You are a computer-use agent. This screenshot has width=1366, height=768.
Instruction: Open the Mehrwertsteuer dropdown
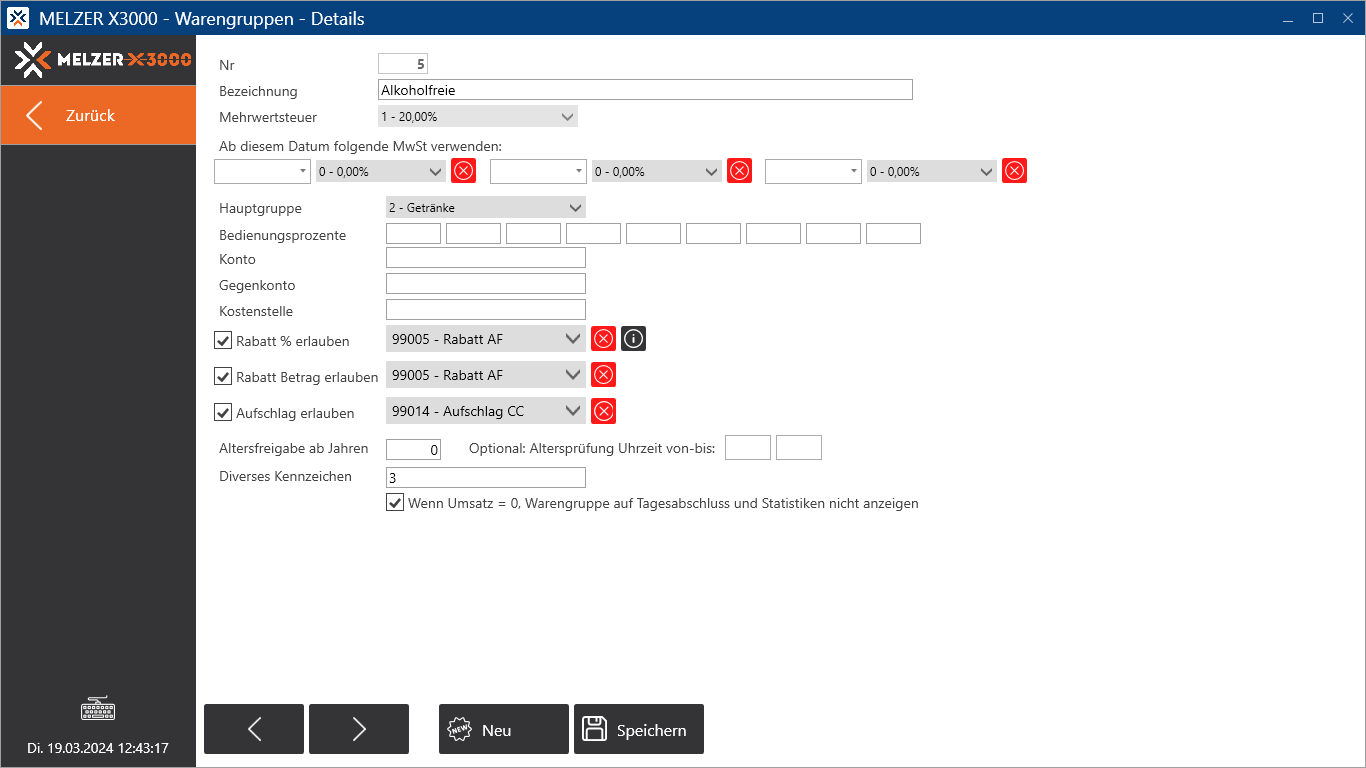point(478,117)
